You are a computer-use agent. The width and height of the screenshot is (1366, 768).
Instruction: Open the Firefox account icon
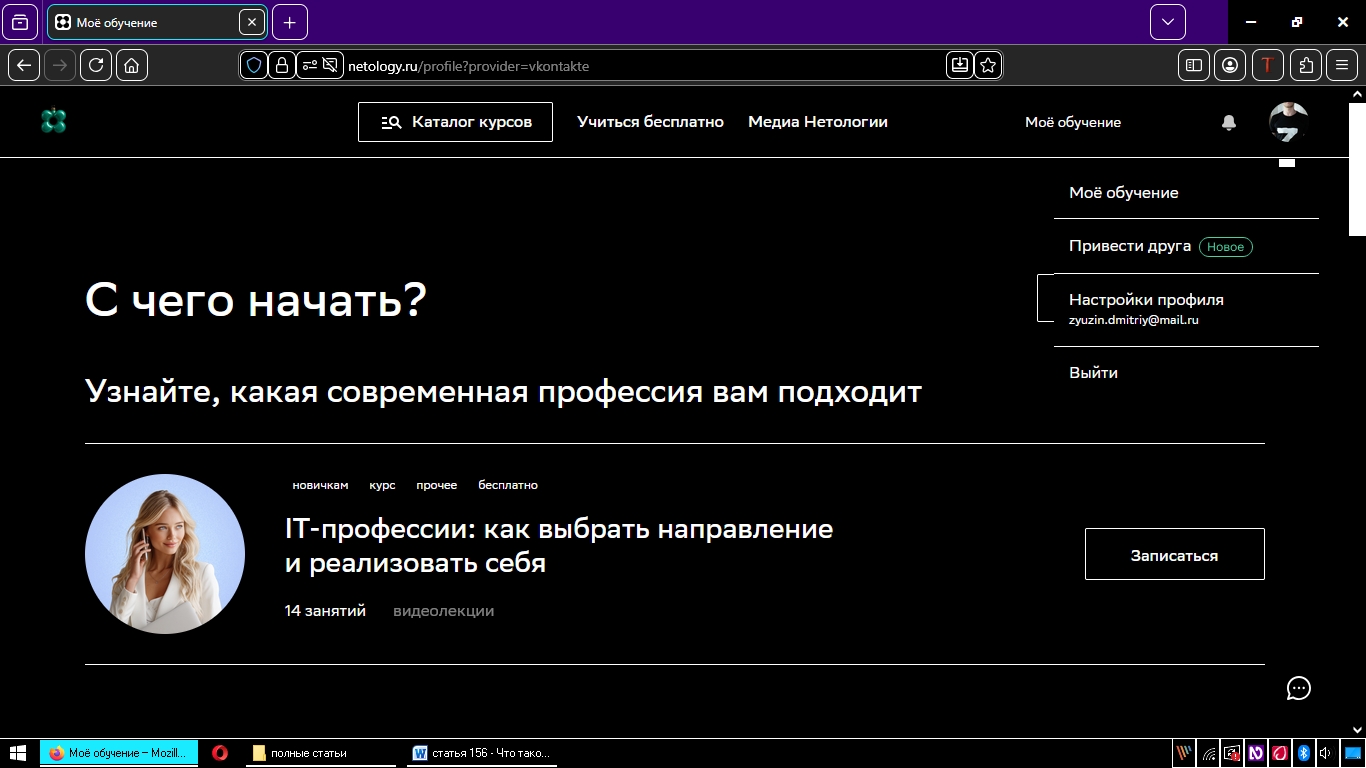1229,65
